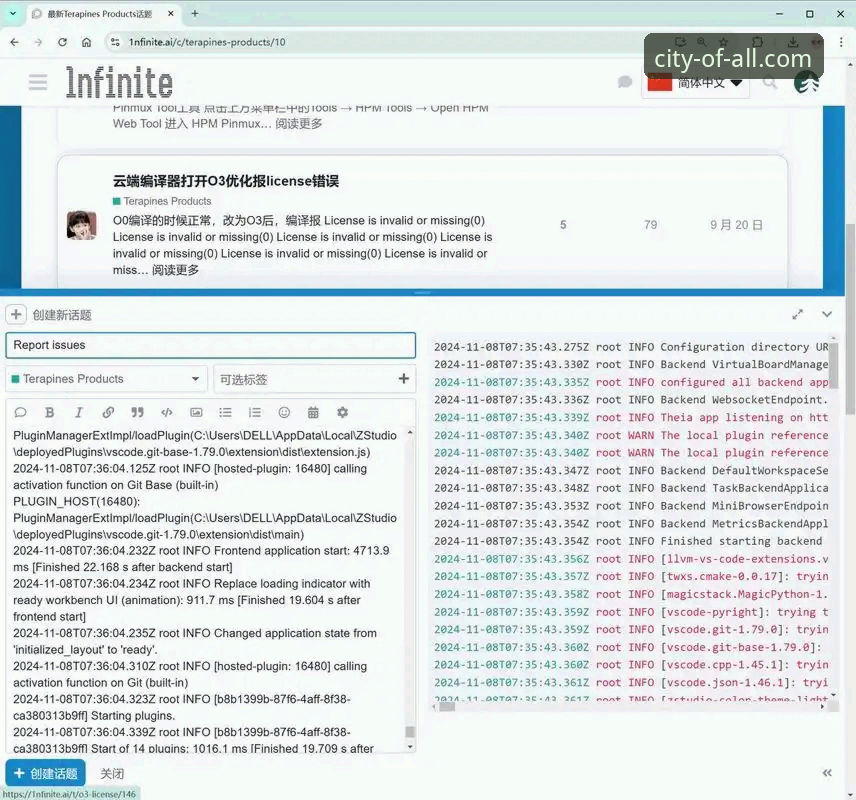This screenshot has height=800, width=856.
Task: Open the user avatar menu in header
Action: [806, 83]
